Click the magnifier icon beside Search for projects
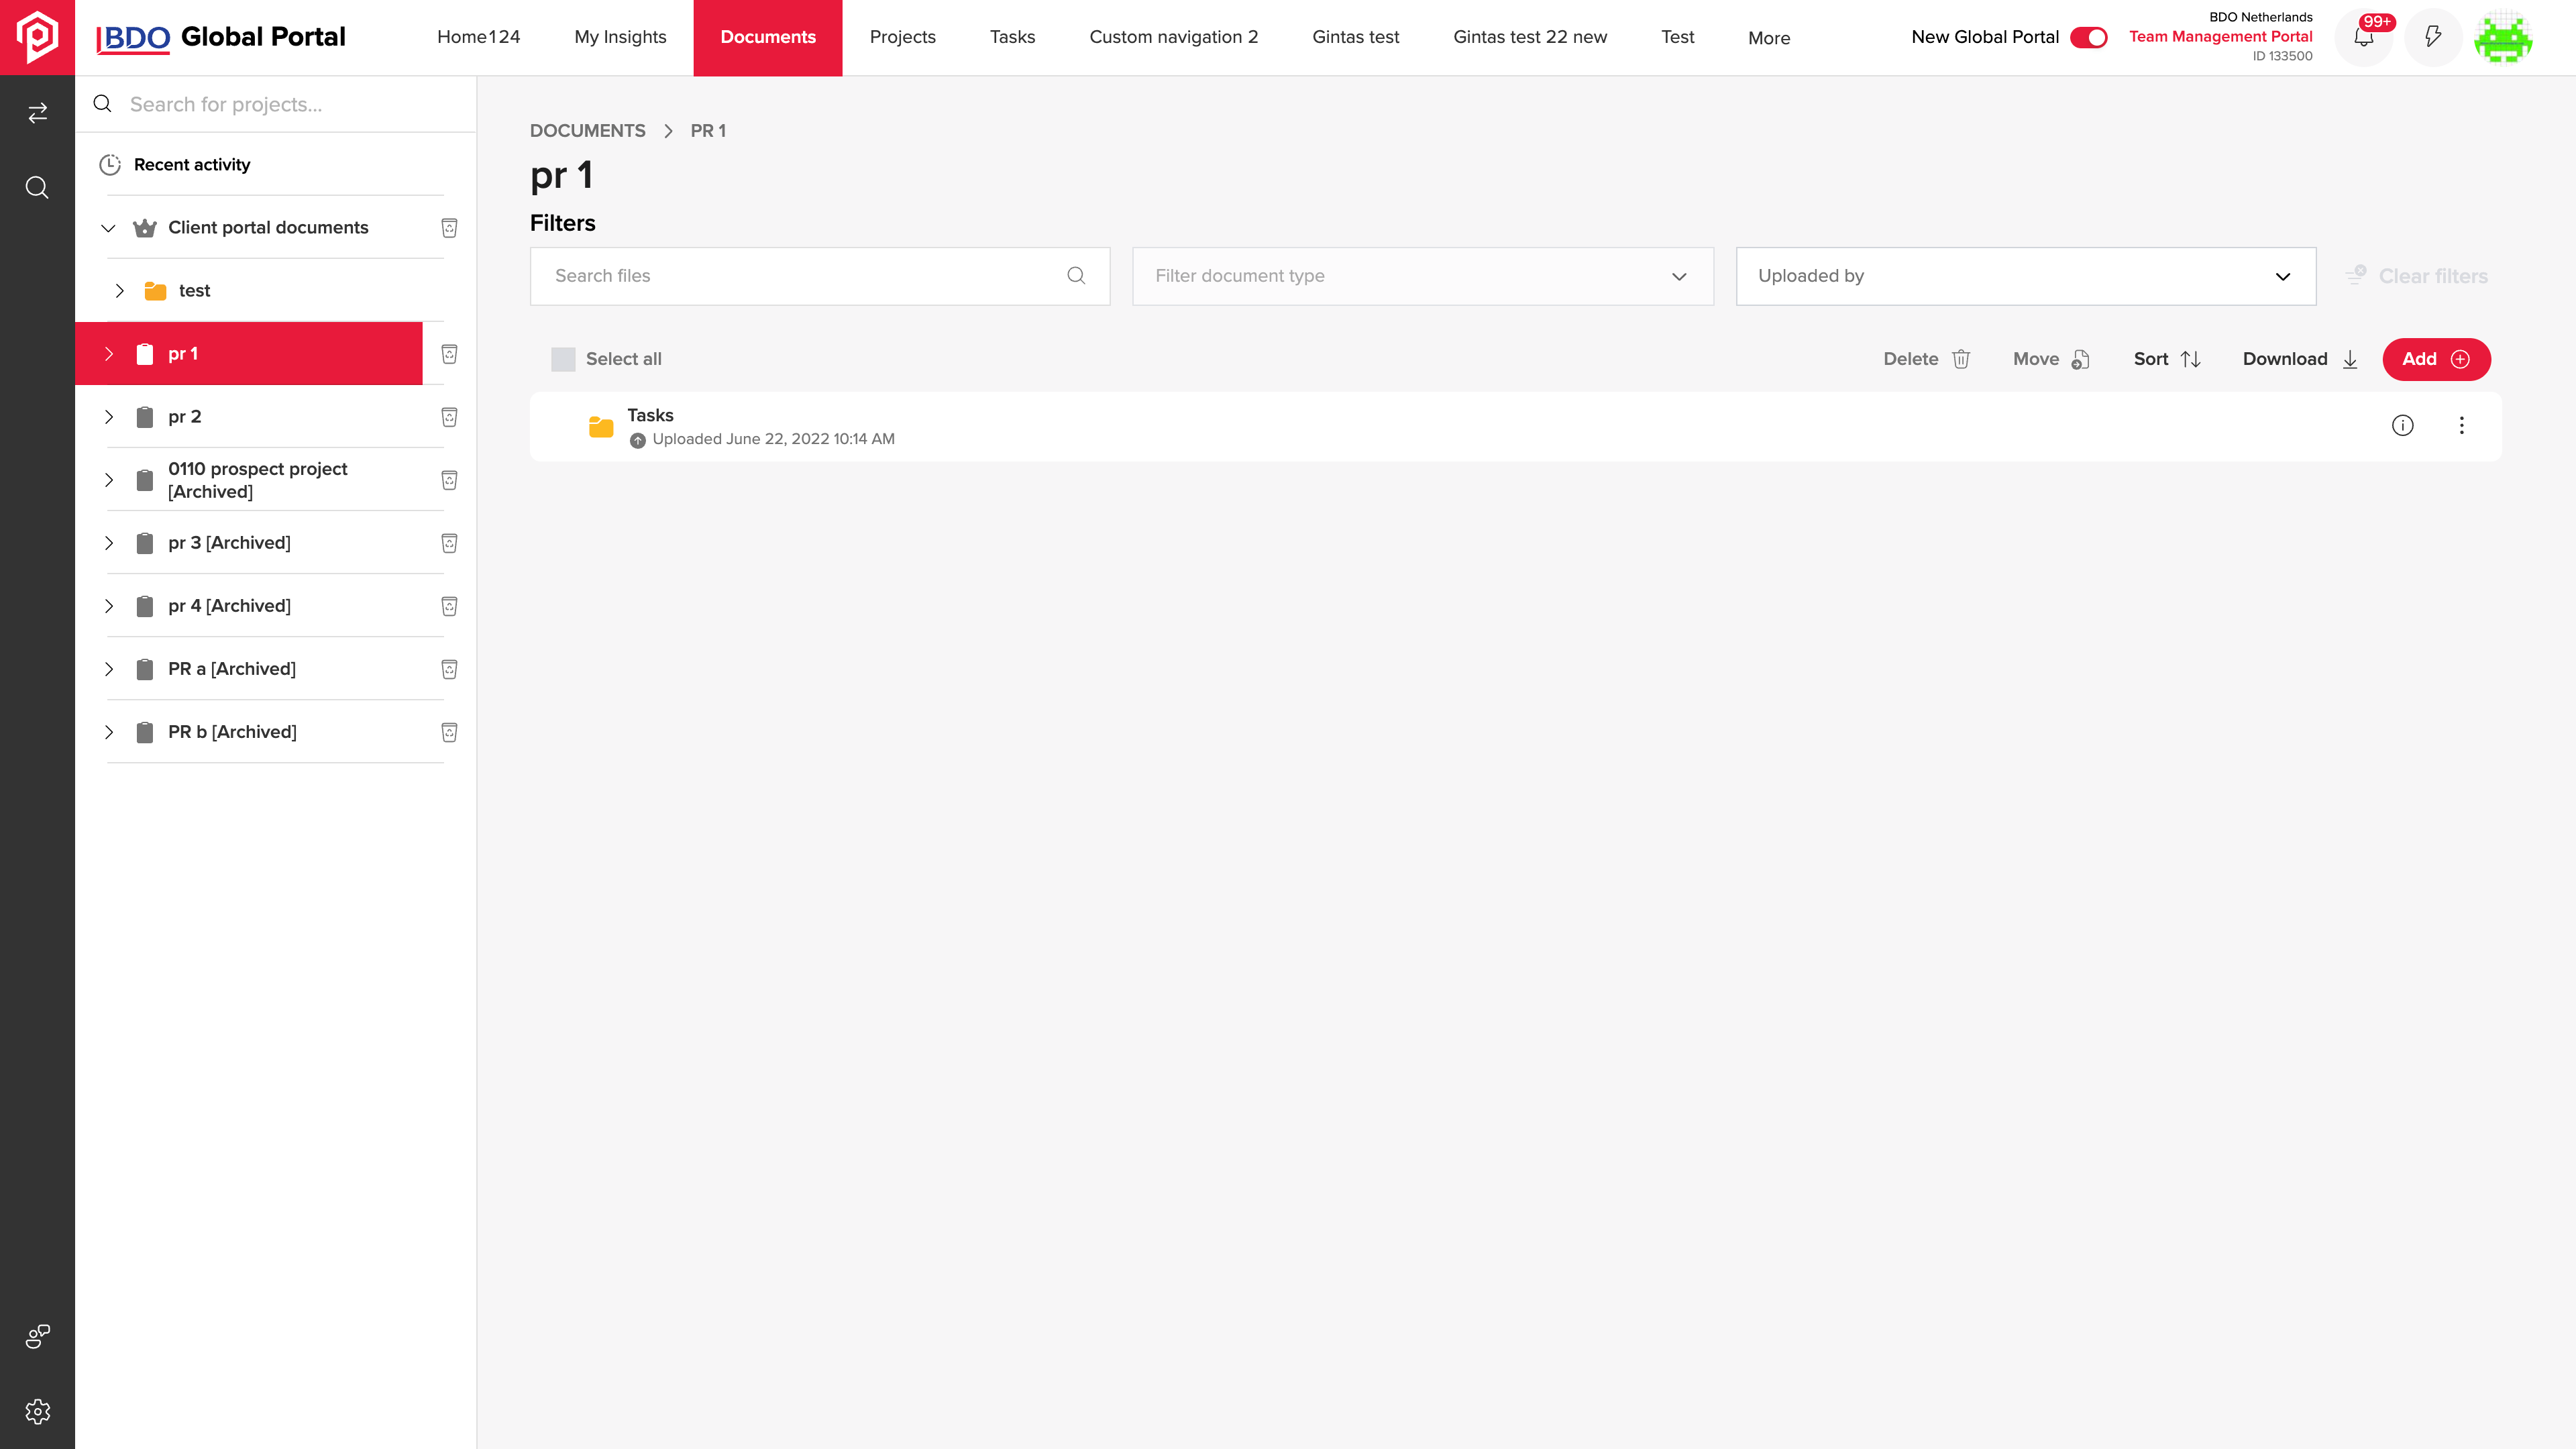 coord(102,104)
